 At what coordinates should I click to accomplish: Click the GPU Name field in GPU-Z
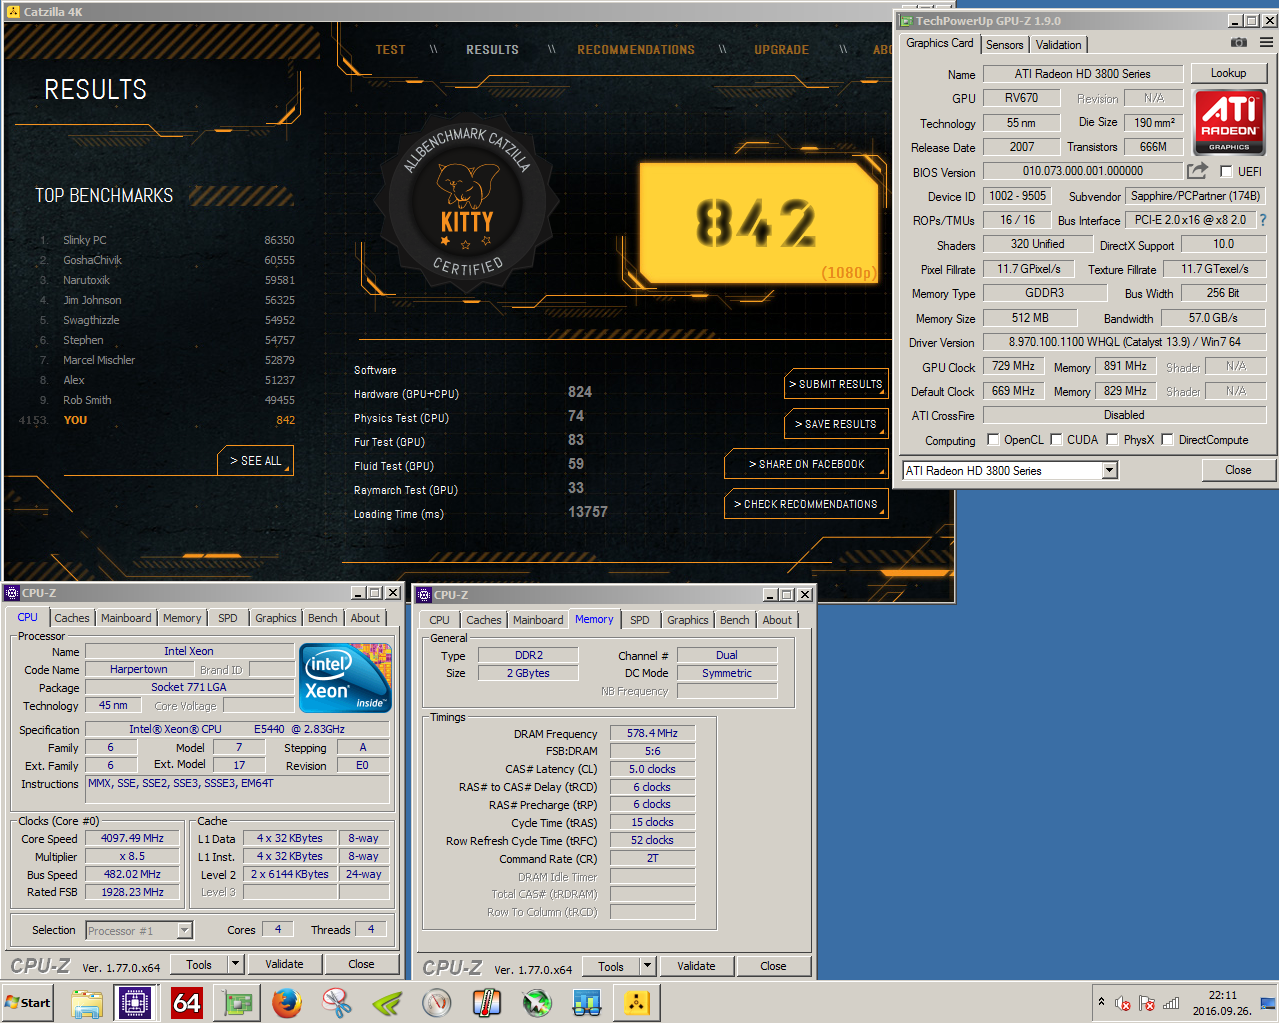tap(1082, 73)
